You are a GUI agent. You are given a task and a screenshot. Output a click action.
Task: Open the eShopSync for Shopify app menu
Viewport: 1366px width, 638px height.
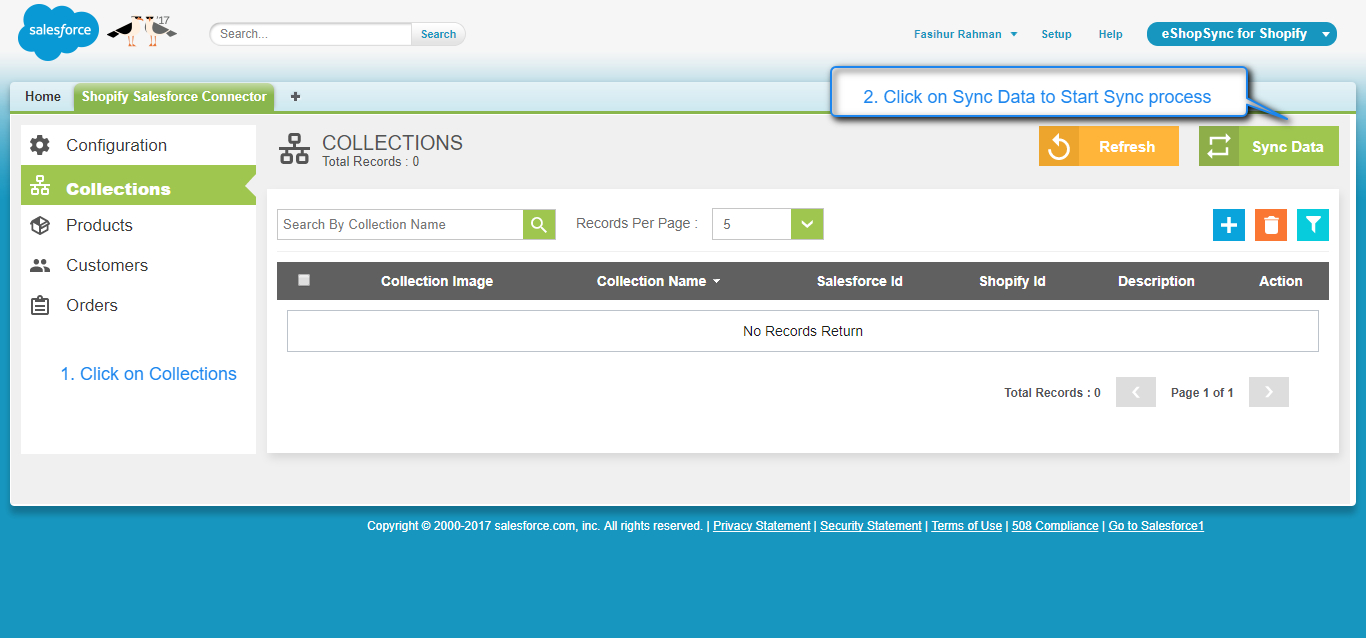coord(1242,34)
